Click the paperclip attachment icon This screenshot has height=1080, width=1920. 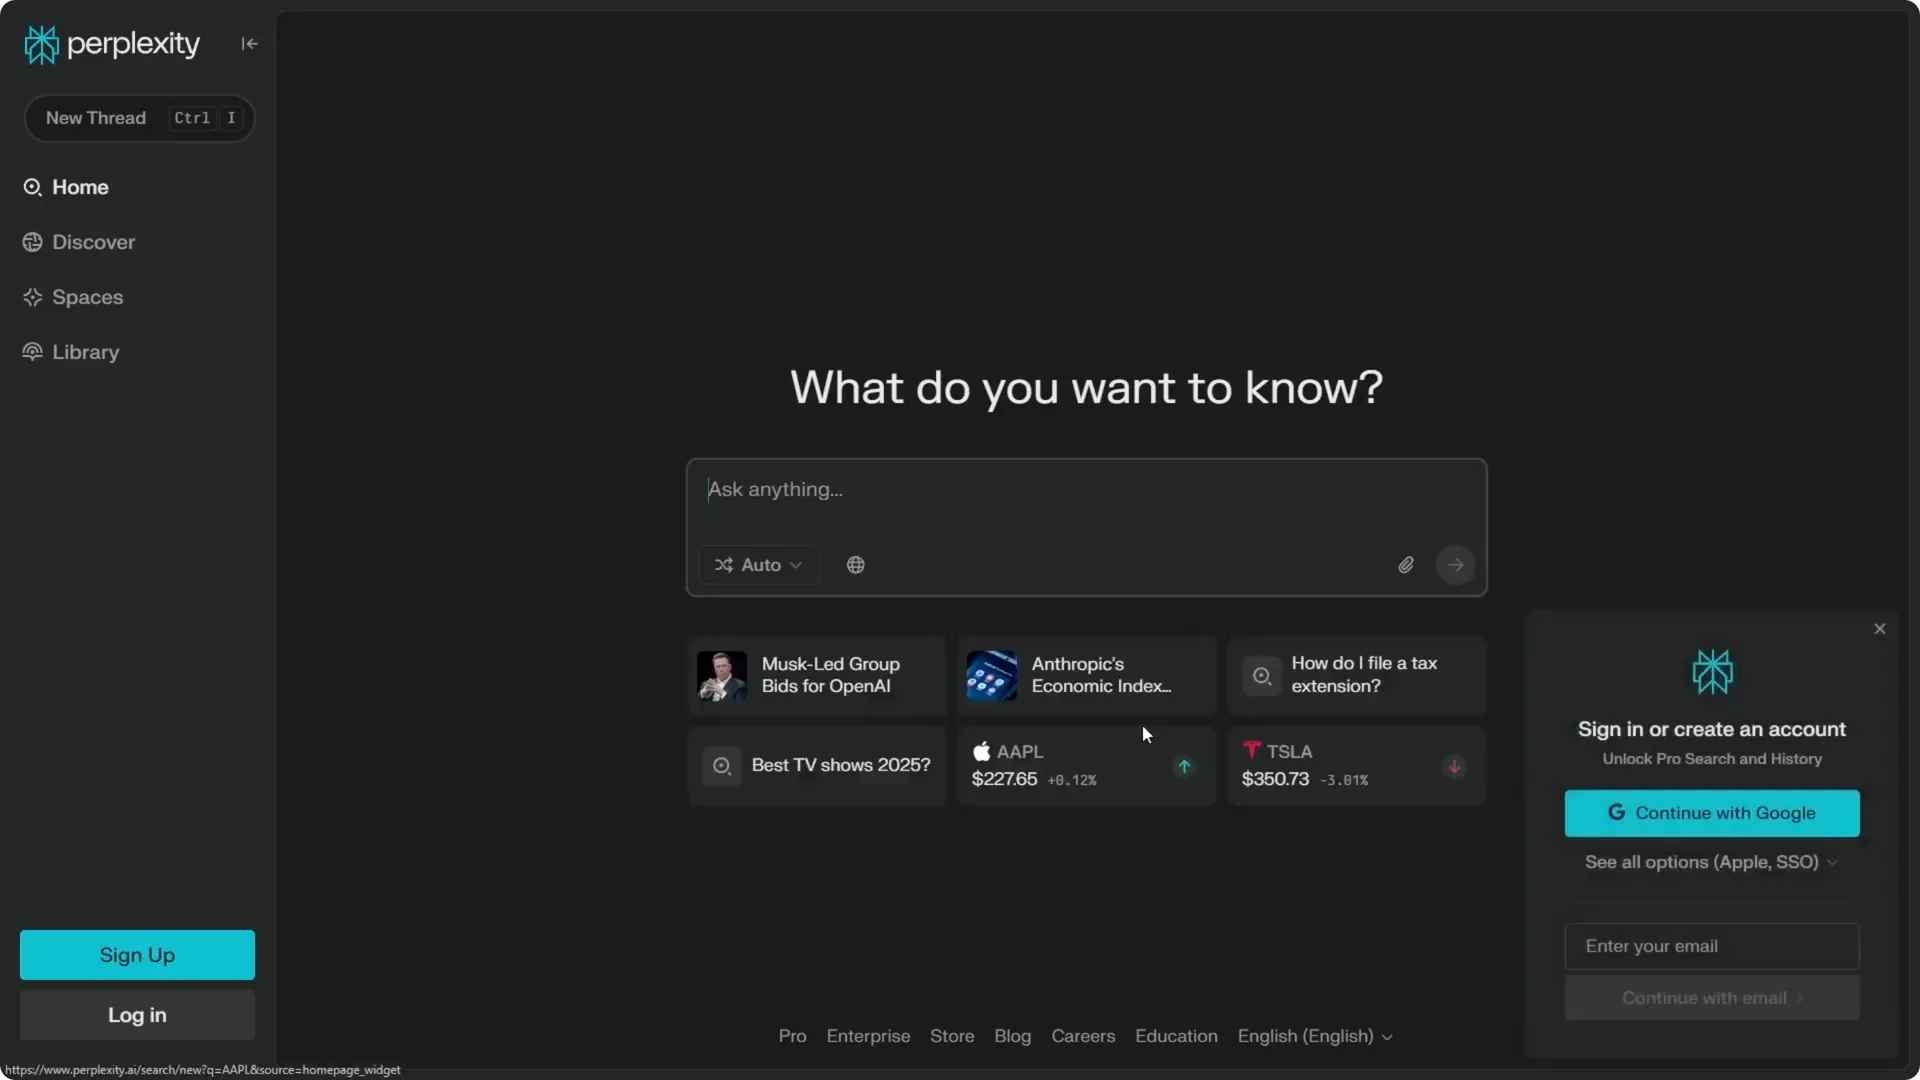point(1405,564)
